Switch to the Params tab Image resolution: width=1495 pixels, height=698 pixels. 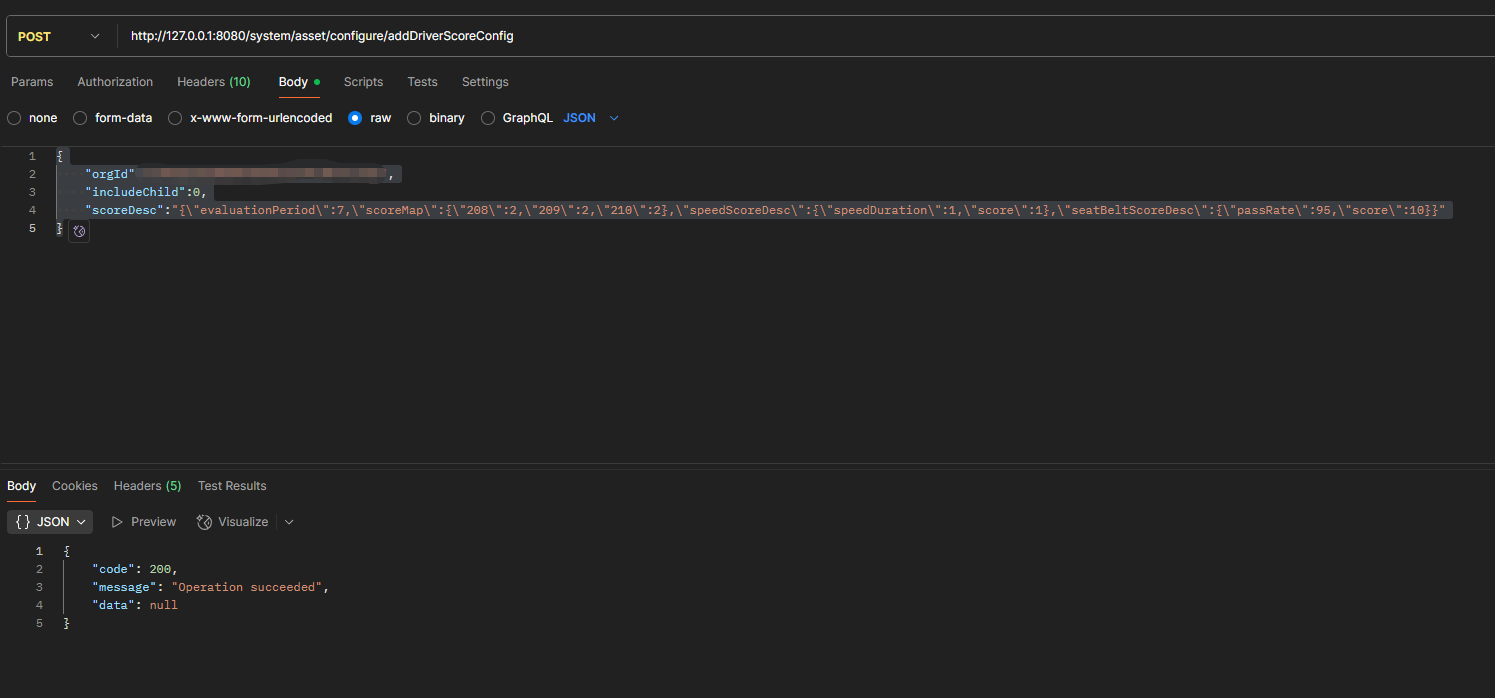[32, 82]
